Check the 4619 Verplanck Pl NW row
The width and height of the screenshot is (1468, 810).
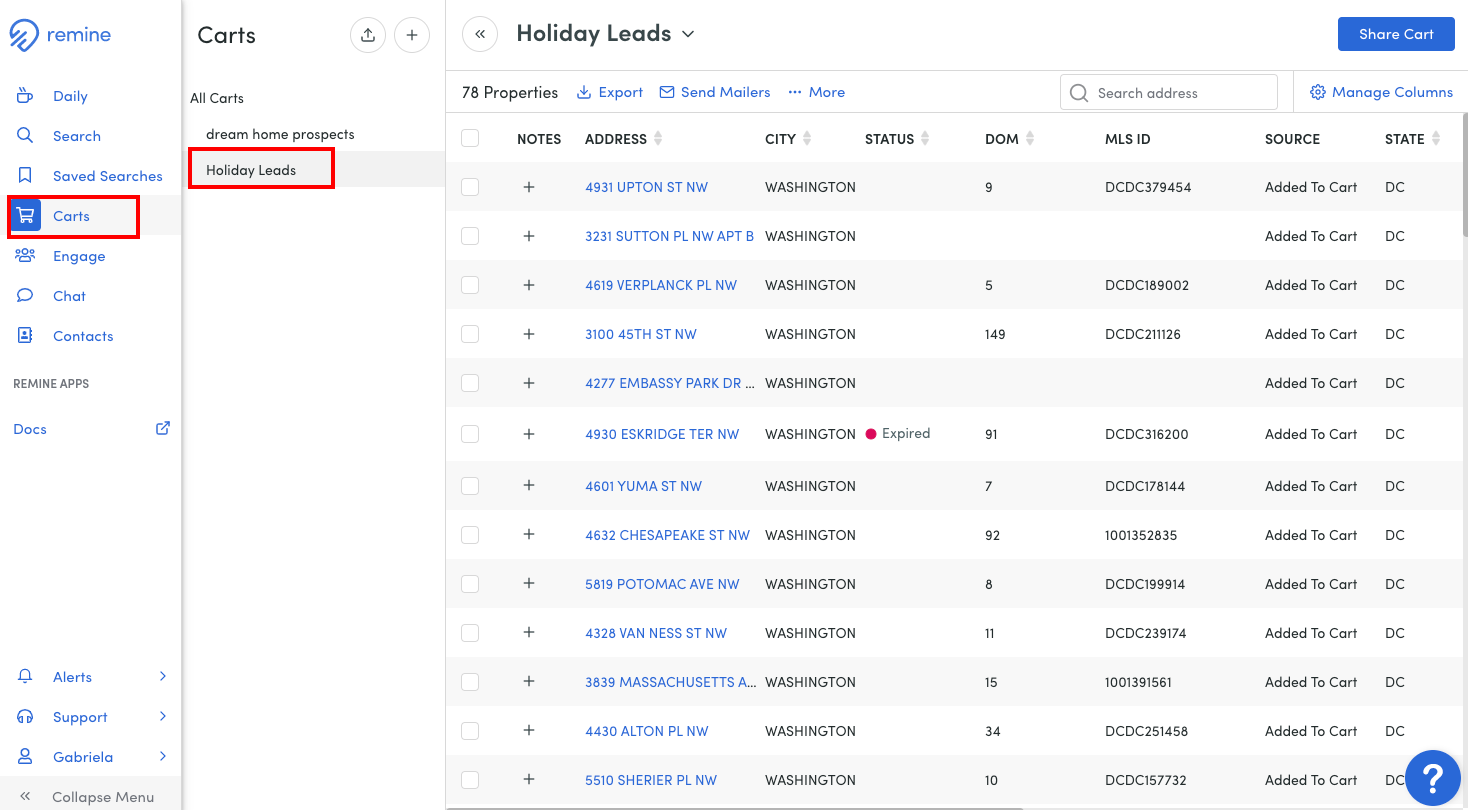point(470,285)
